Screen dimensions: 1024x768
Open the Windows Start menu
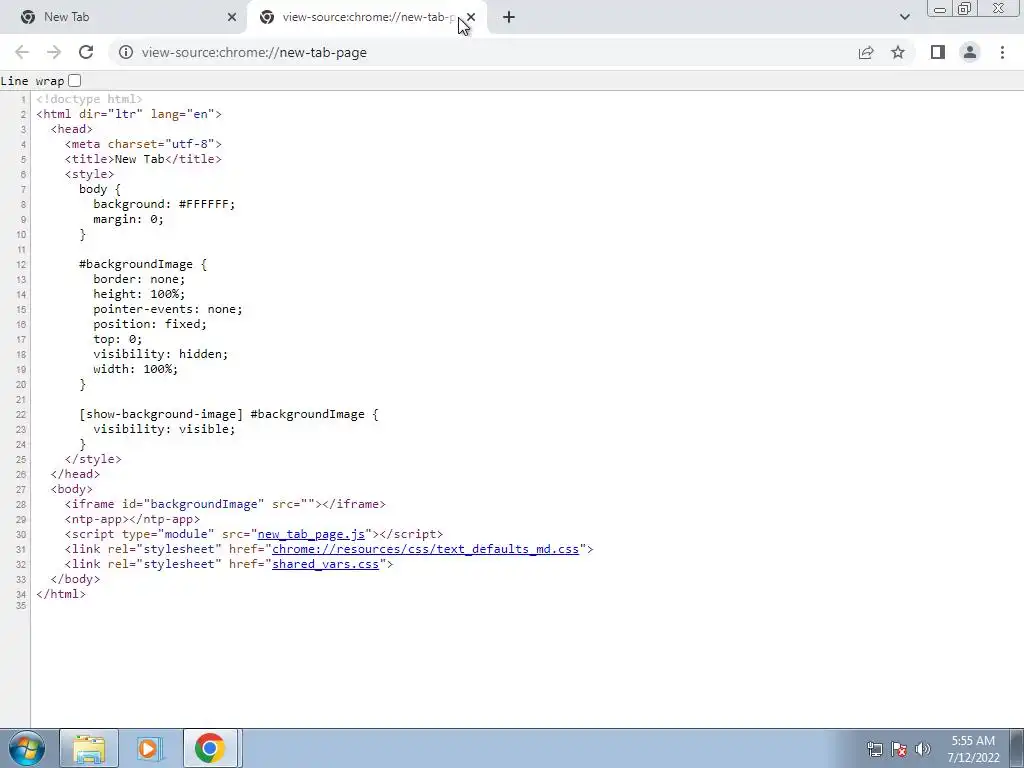tap(26, 748)
